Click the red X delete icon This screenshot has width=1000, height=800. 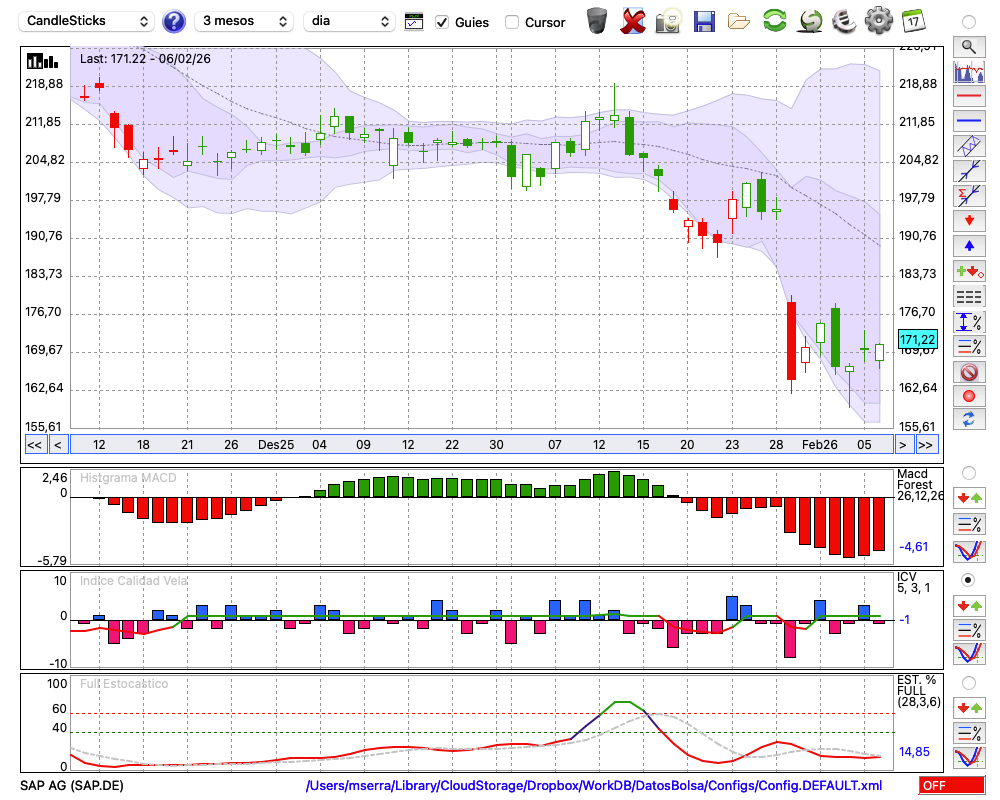[x=633, y=21]
